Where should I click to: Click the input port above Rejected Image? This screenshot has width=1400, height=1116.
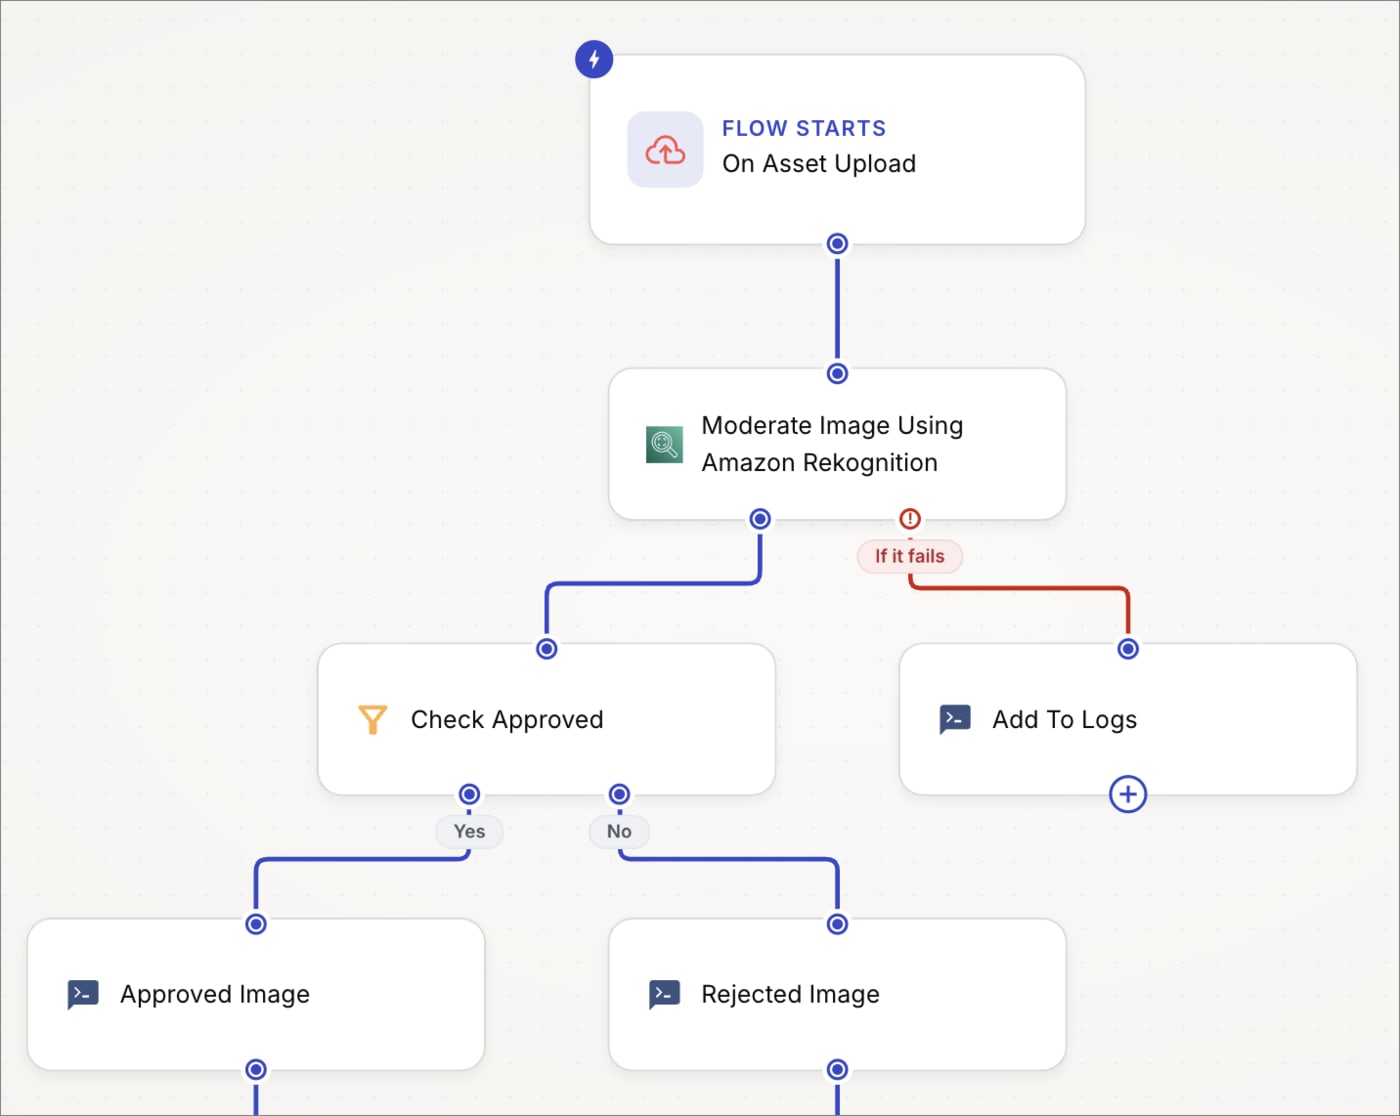837,923
